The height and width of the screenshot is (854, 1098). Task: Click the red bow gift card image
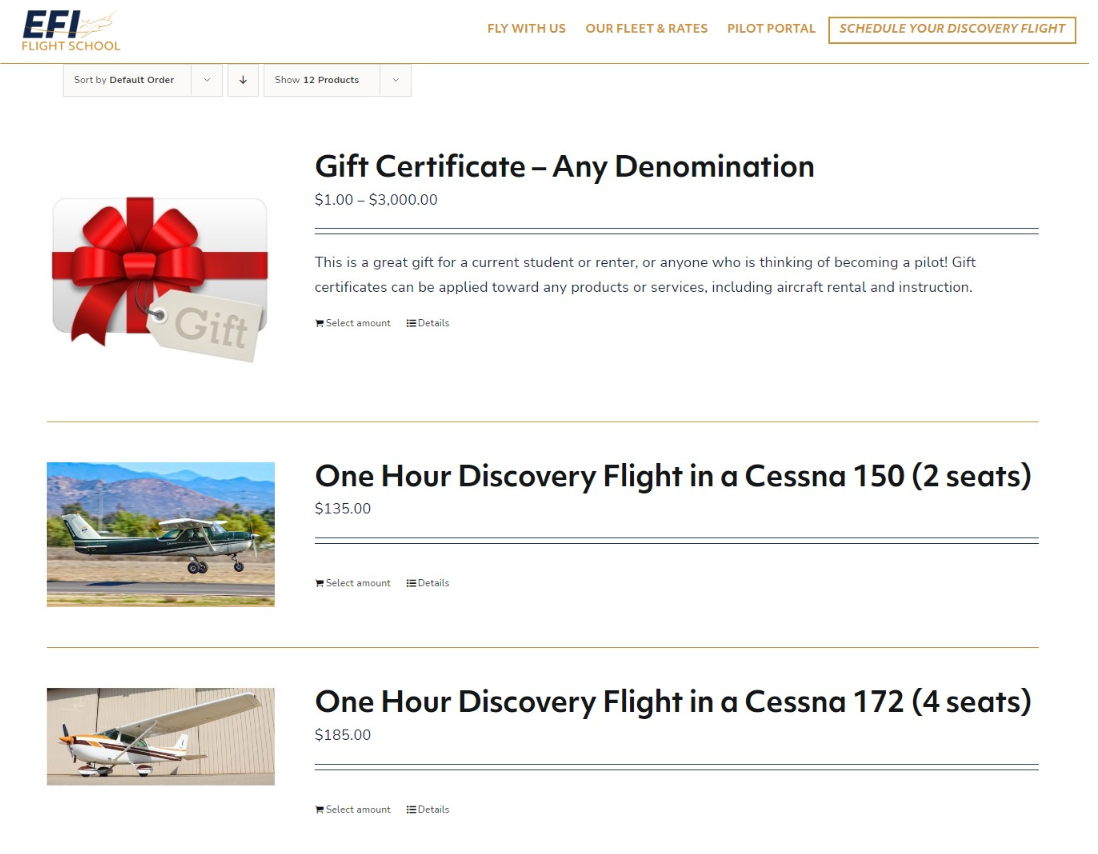pyautogui.click(x=160, y=278)
